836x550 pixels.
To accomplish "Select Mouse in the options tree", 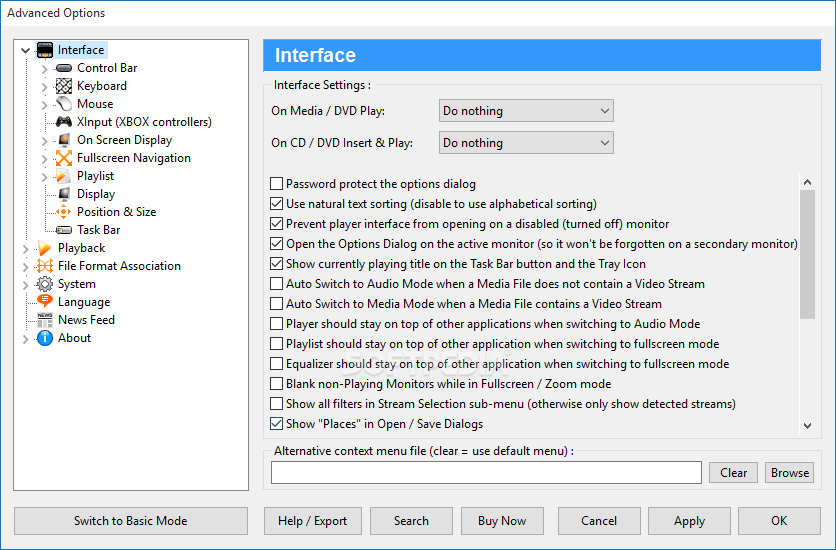I will point(95,104).
